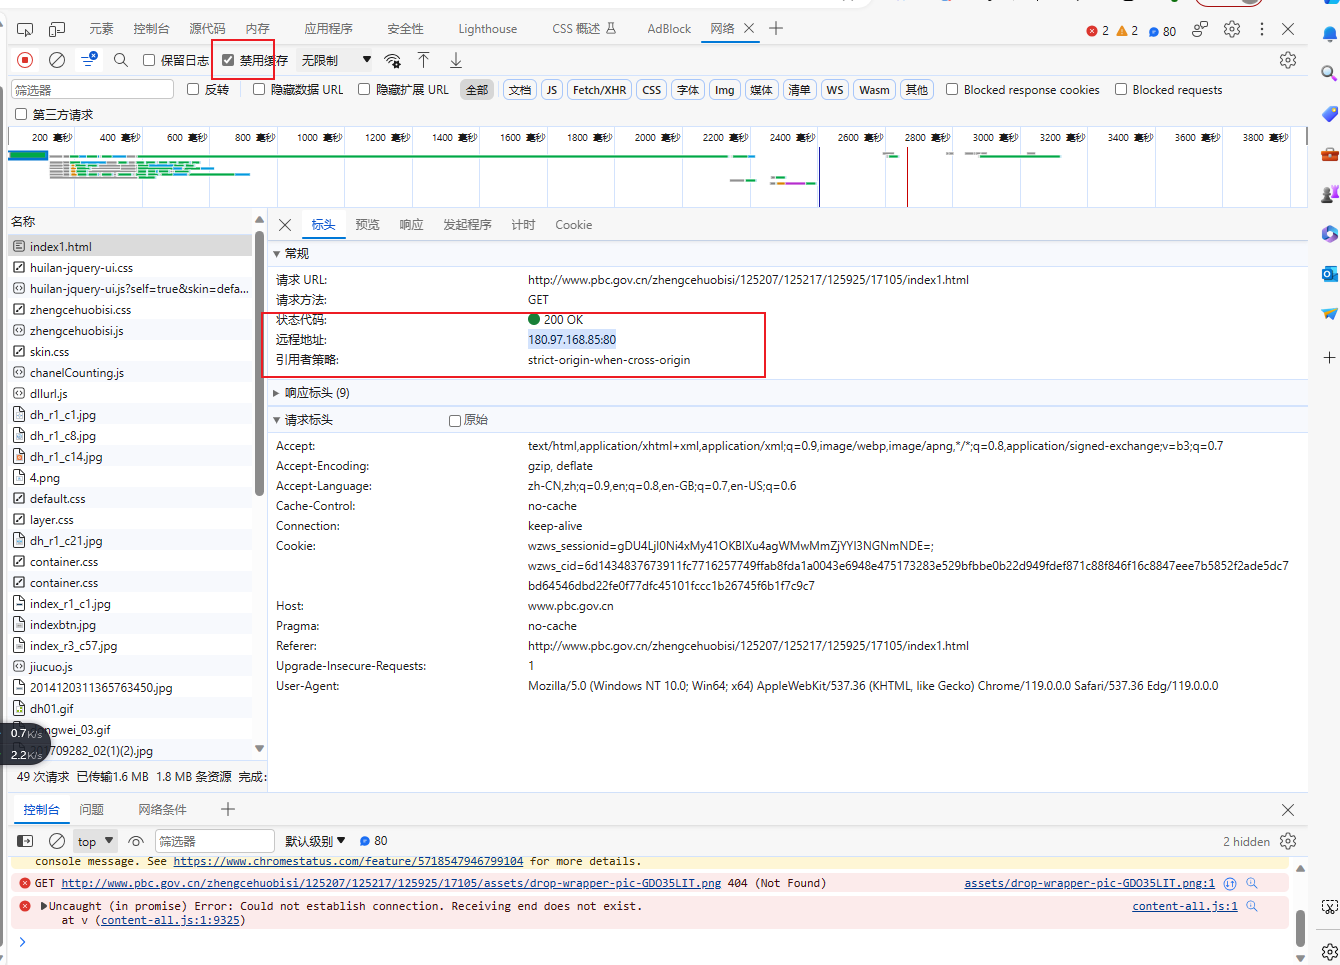The image size is (1340, 965).
Task: Tick 隐藏数据 URL checkbox
Action: click(259, 89)
